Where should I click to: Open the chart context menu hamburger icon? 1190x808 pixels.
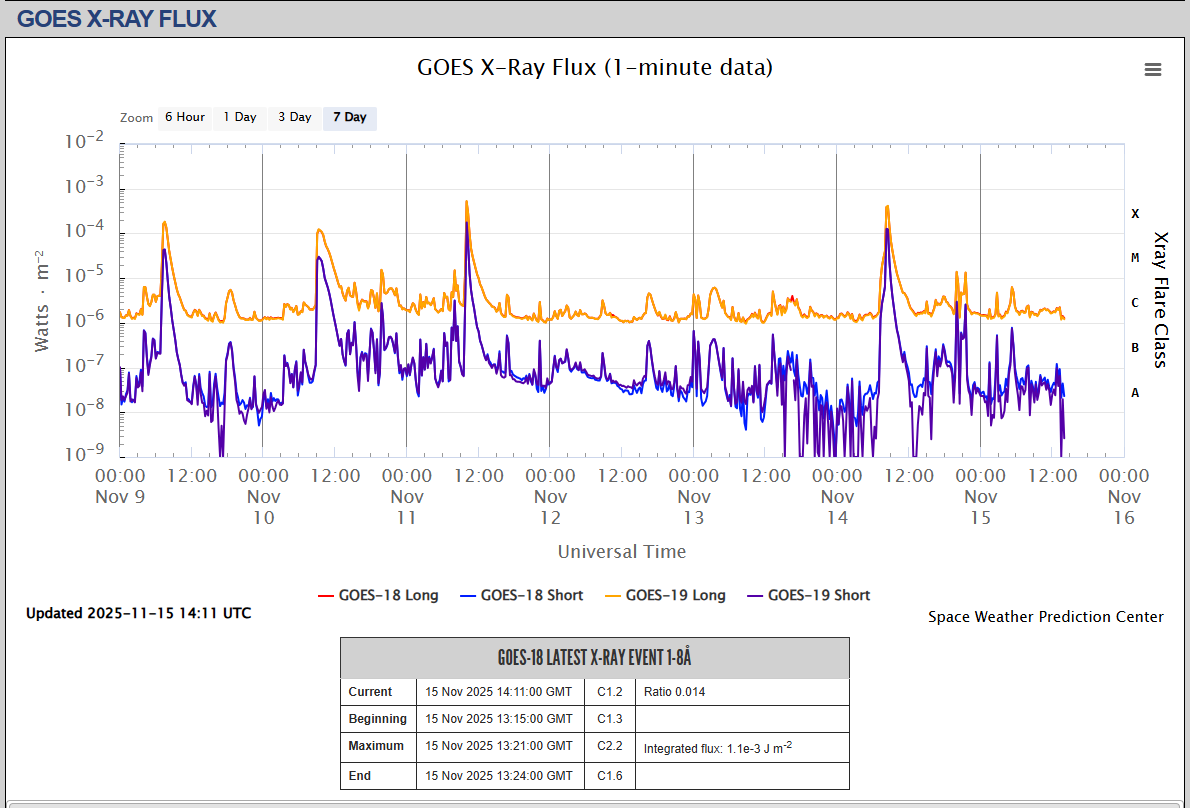(1153, 69)
